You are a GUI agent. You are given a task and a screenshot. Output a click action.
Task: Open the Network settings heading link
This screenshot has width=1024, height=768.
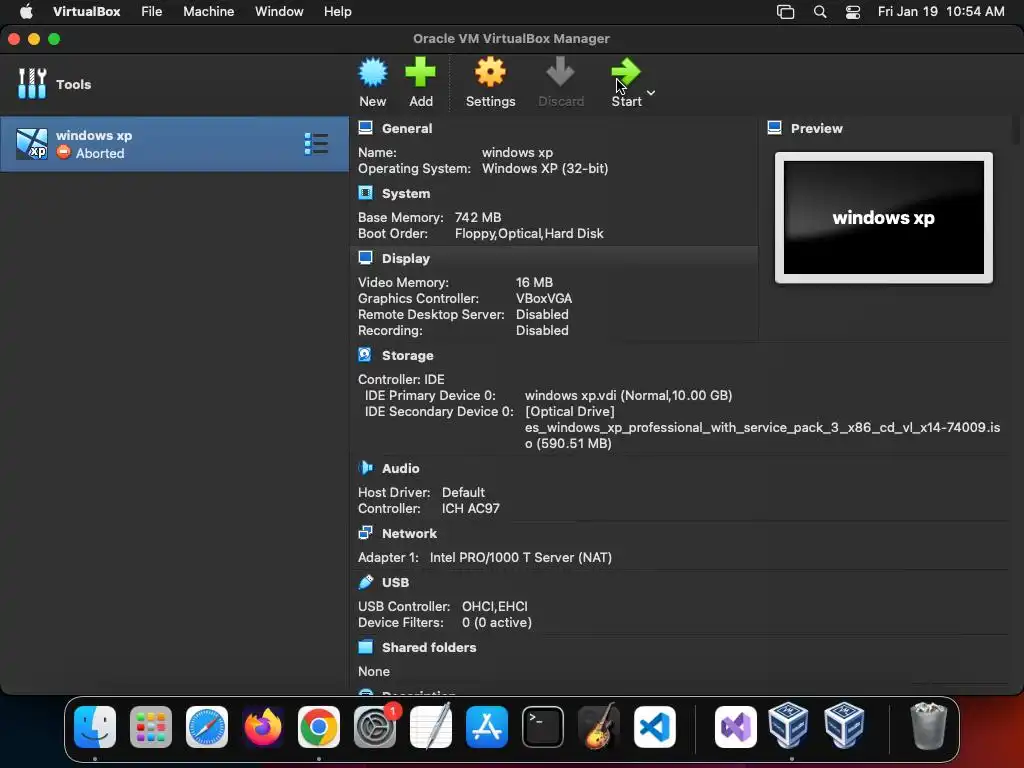click(409, 534)
